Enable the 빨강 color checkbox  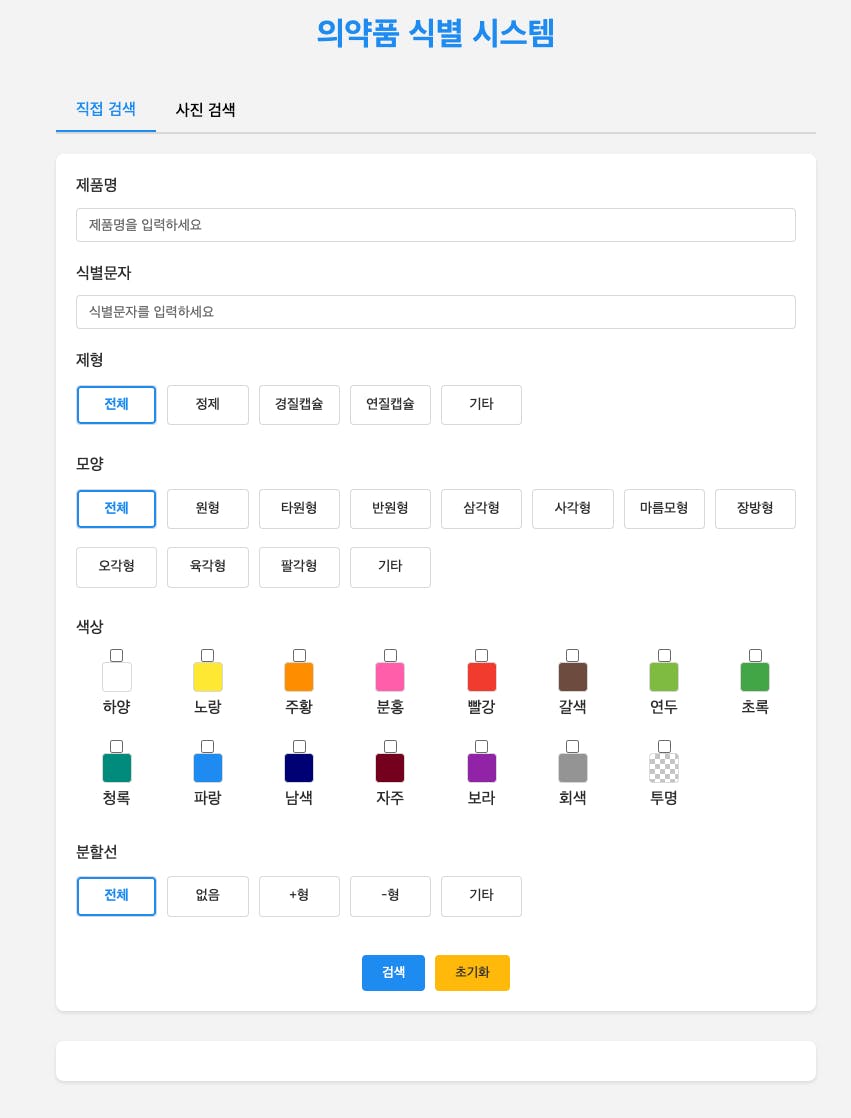click(x=482, y=656)
